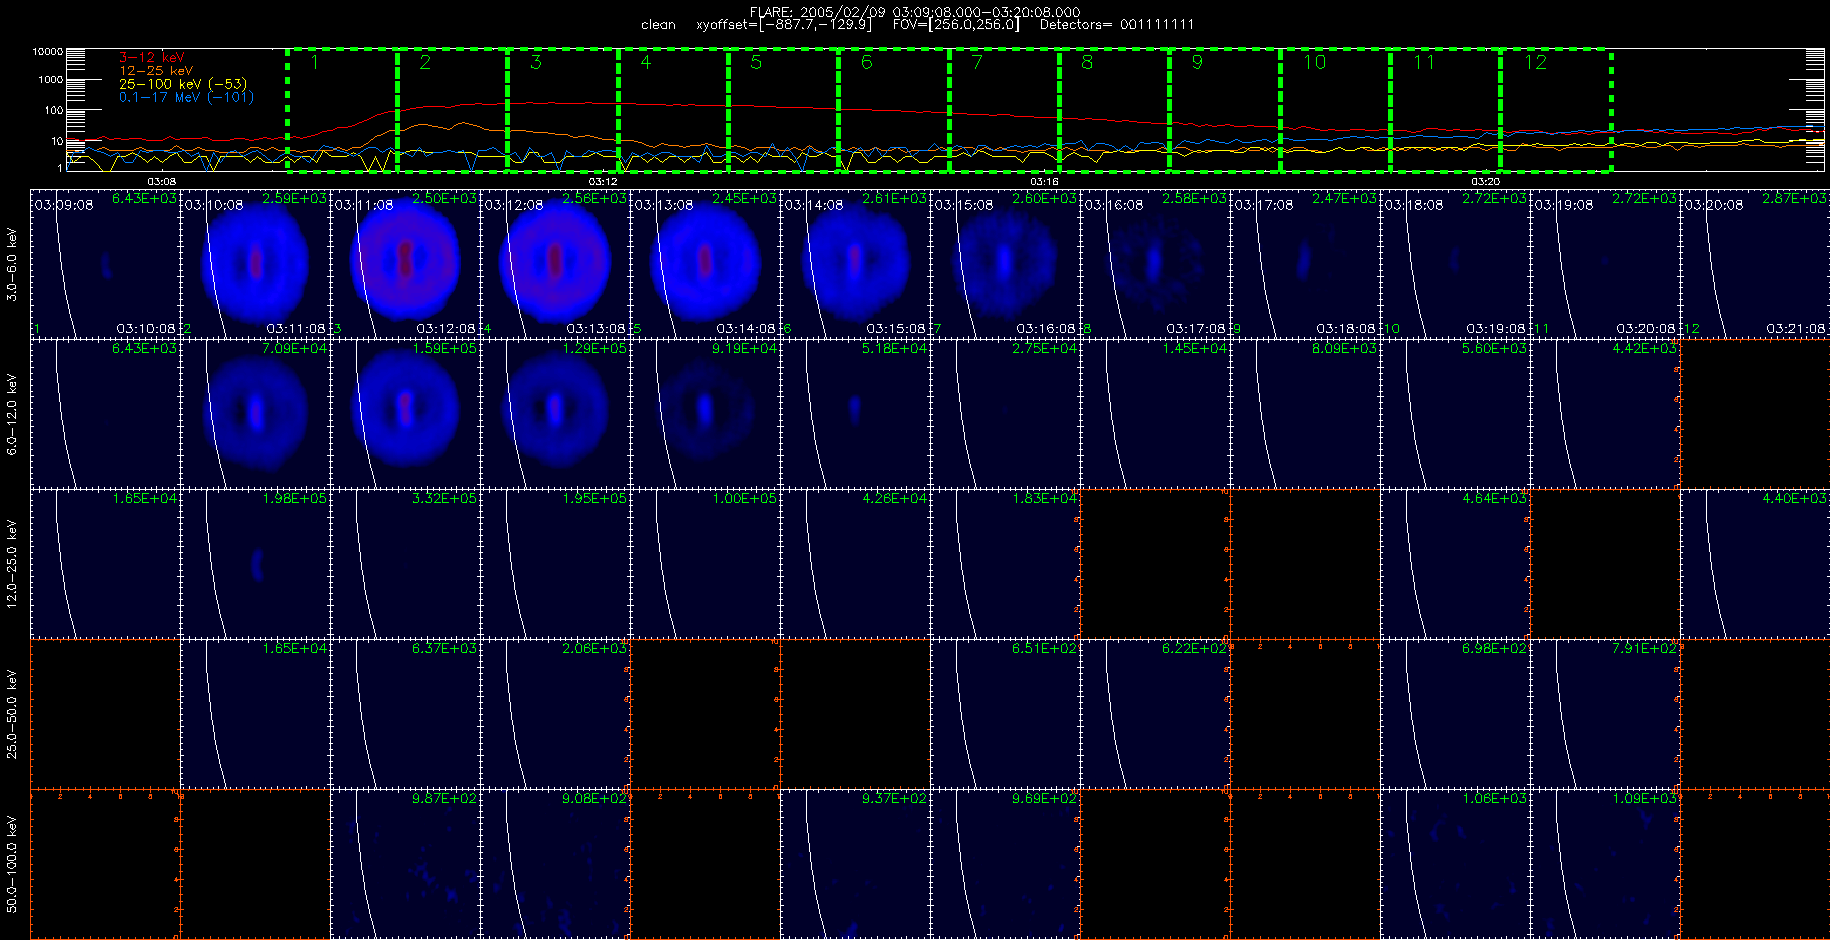Open the 12.0-25.0 keV image labeled 1.98E+05
Screen dimensions: 1830x940
tap(255, 564)
